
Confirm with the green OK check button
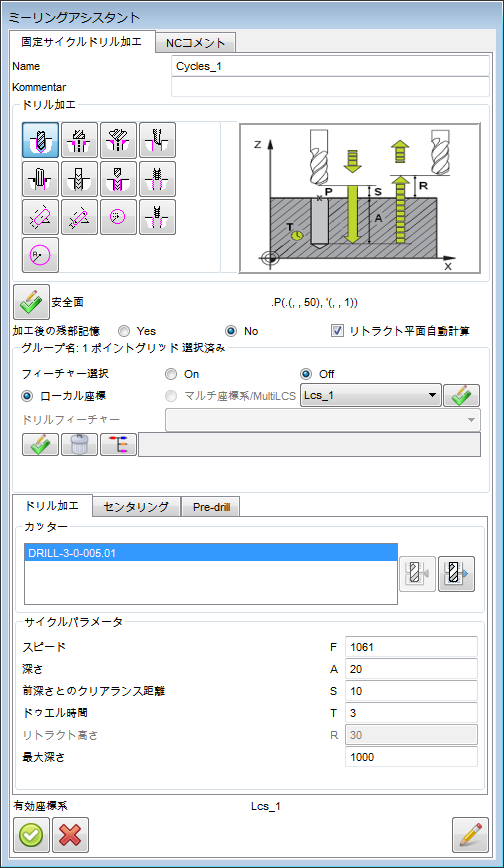point(32,835)
